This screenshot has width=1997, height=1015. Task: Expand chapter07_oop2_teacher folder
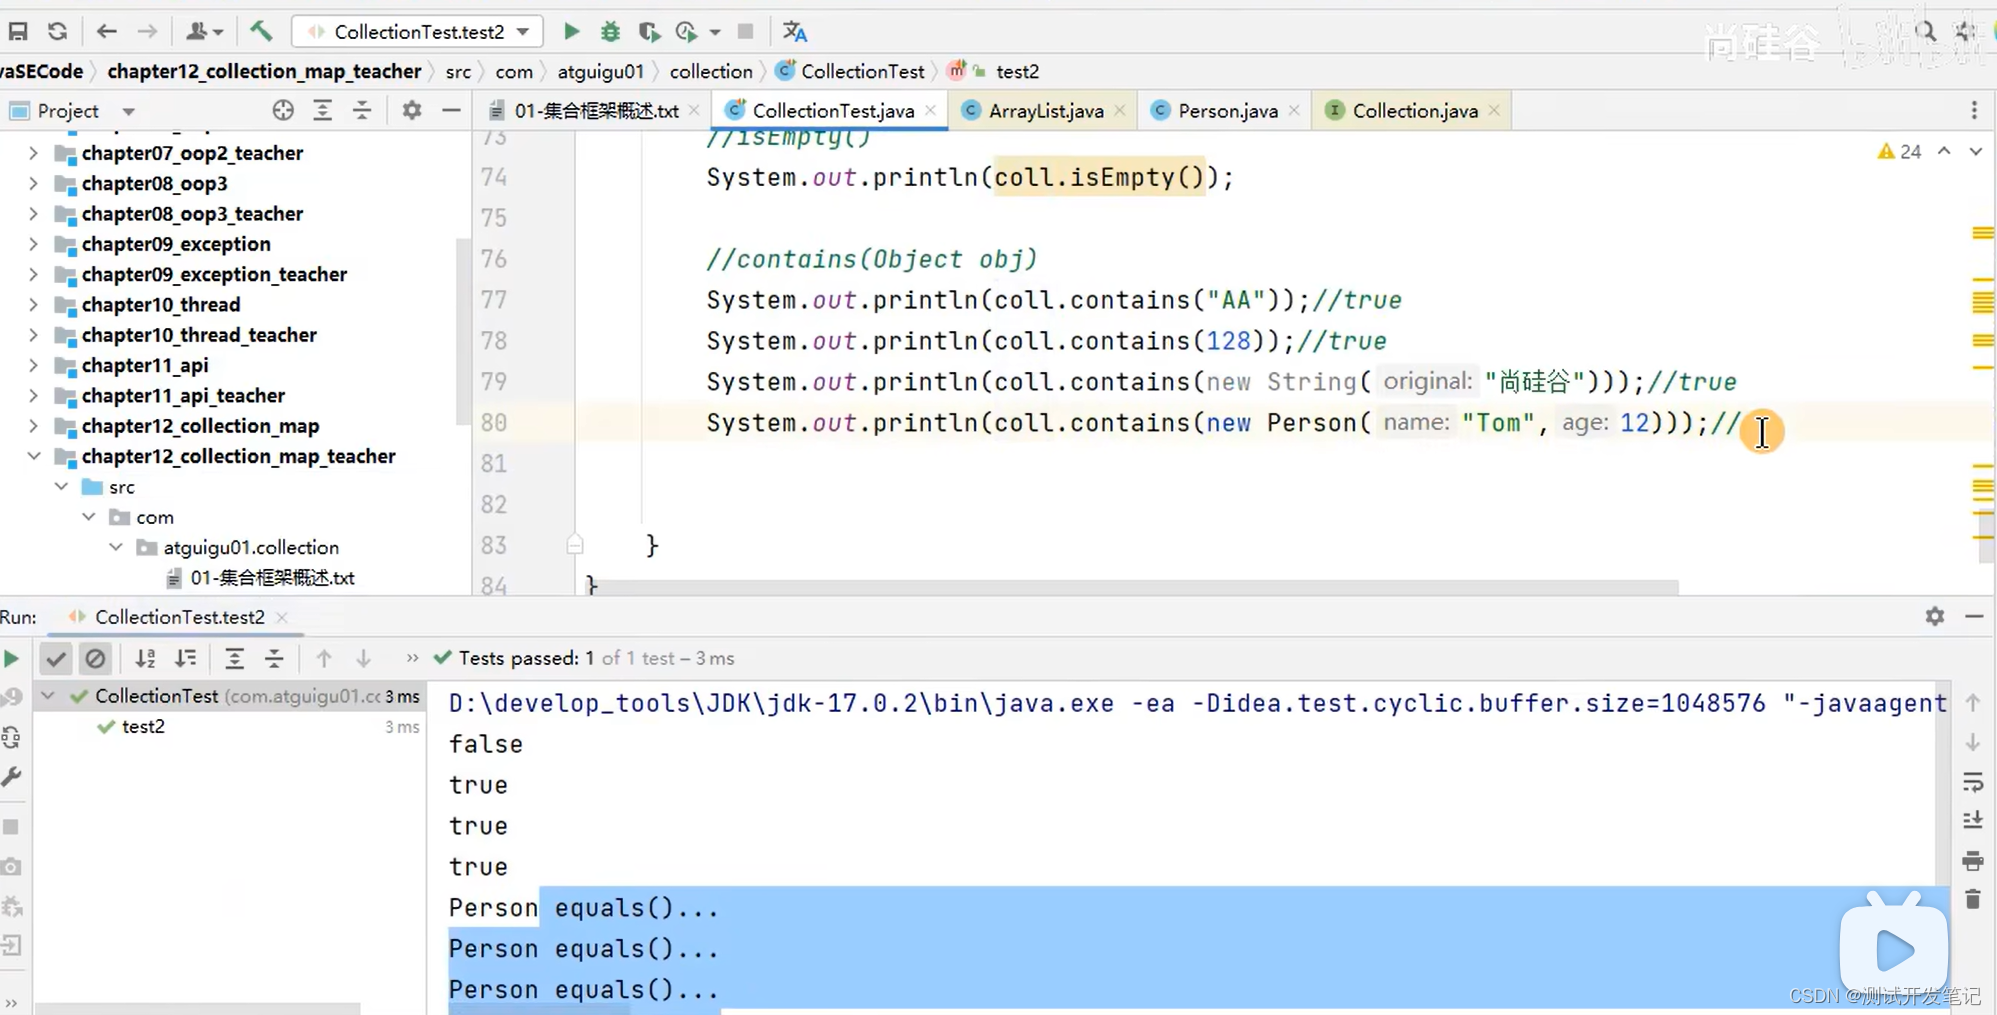(33, 153)
